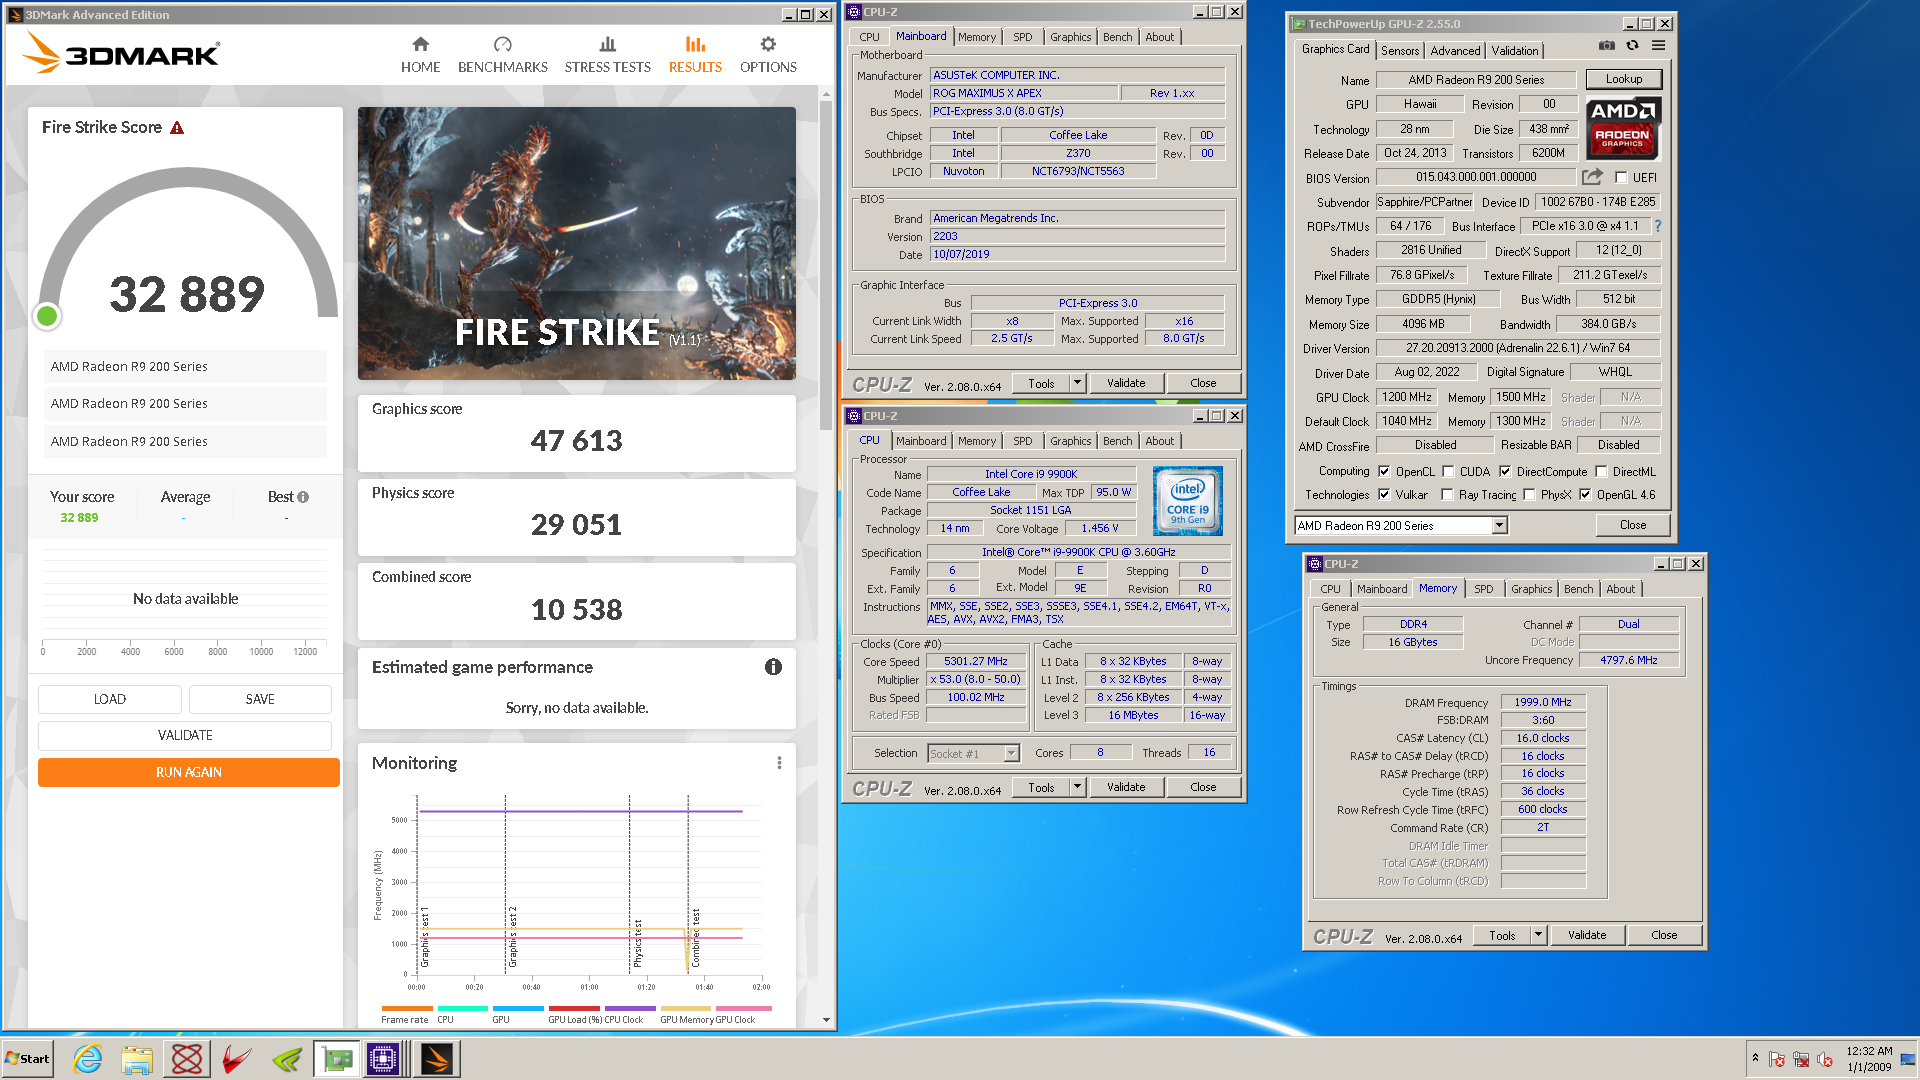Toggle the PhysX checkbox
This screenshot has width=1920, height=1080.
click(1529, 495)
